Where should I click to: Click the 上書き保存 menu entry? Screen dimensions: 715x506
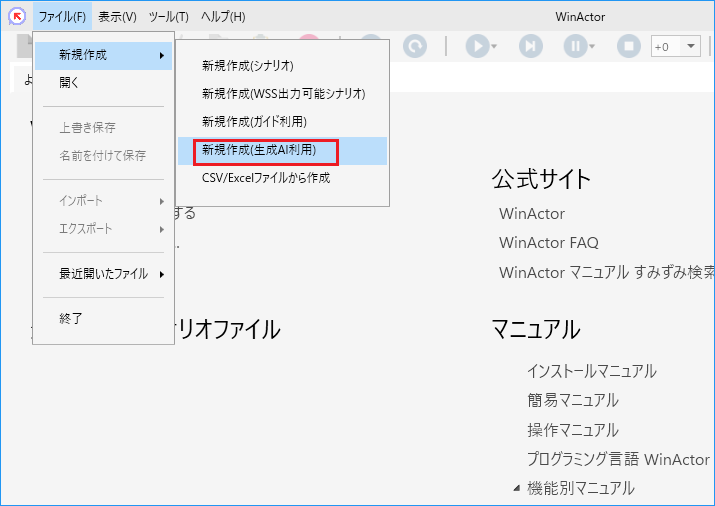click(104, 128)
